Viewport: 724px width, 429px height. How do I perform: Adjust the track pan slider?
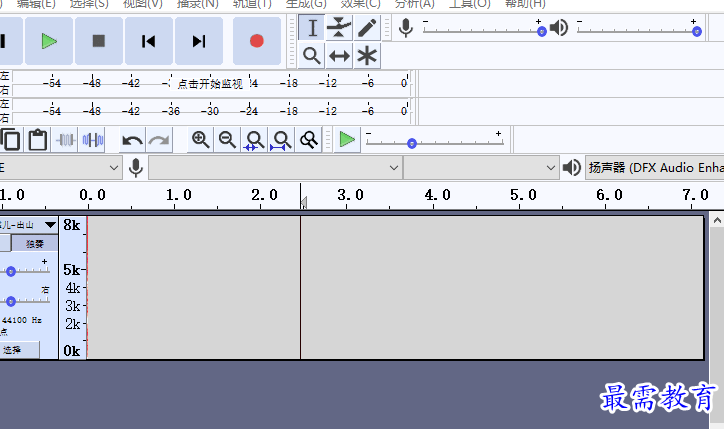point(11,302)
